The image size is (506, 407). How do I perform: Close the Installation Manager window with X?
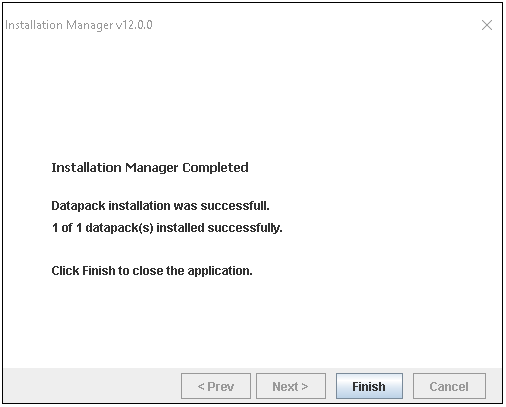[x=487, y=25]
